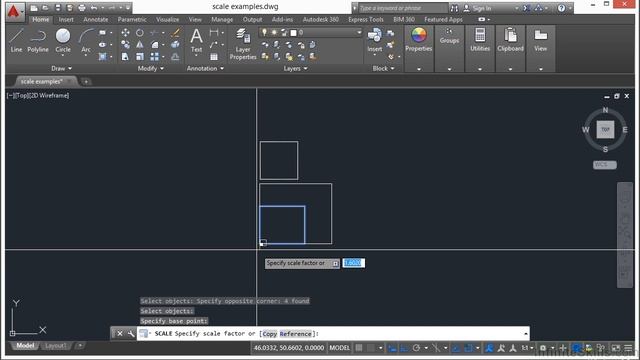This screenshot has width=640, height=360.
Task: Click the Text tool icon
Action: point(196,40)
